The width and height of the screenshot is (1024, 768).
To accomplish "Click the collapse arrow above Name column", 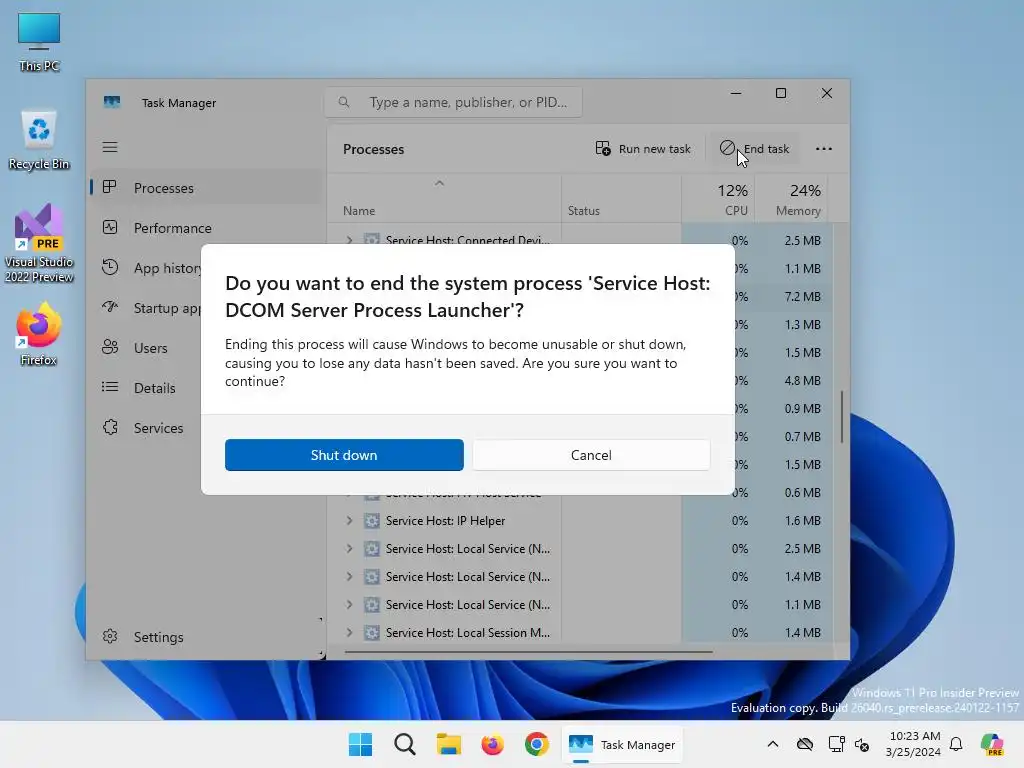I will point(440,184).
